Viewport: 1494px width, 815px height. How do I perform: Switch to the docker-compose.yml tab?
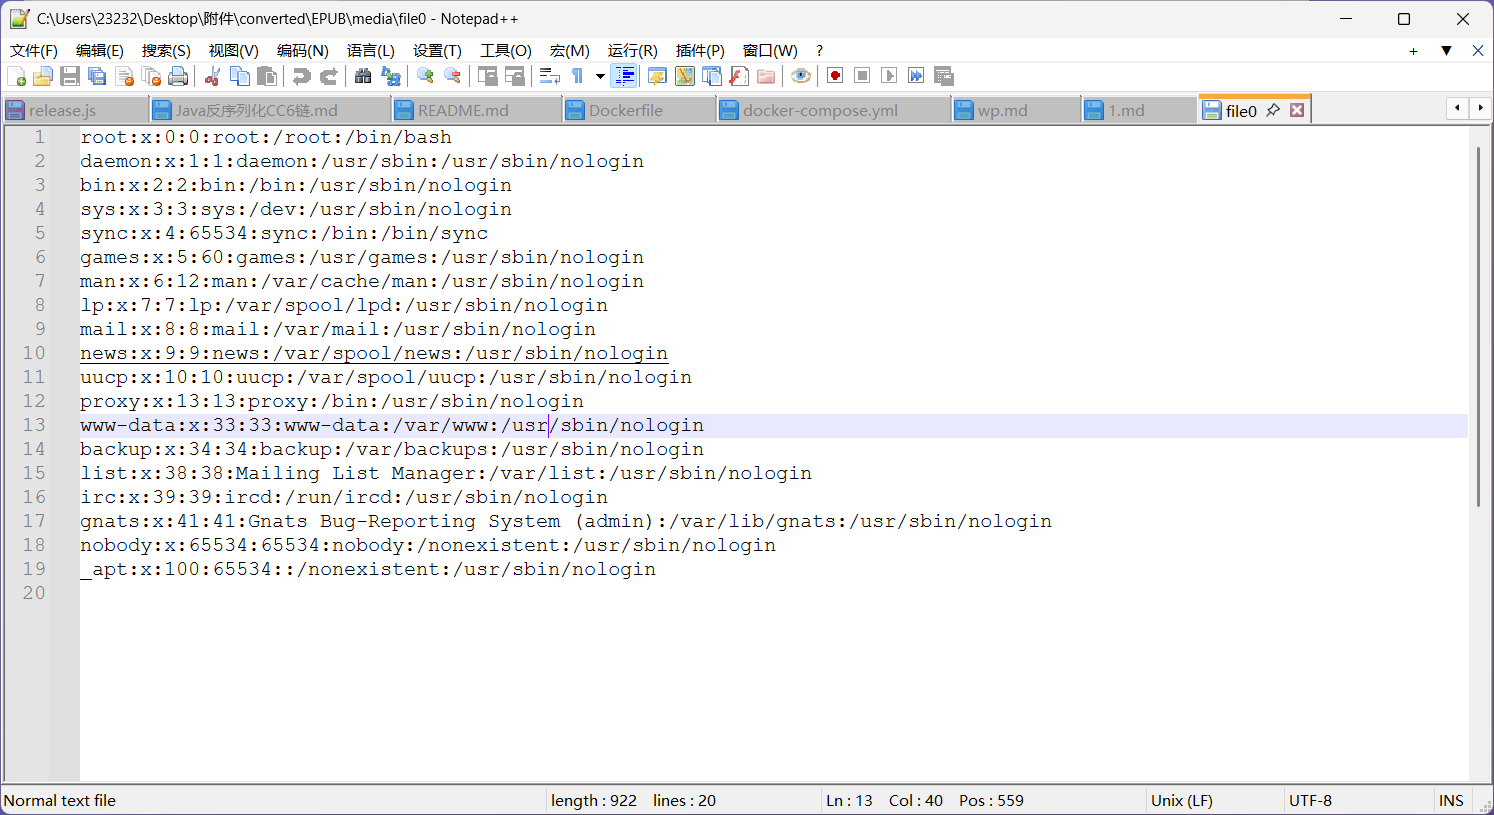click(820, 111)
